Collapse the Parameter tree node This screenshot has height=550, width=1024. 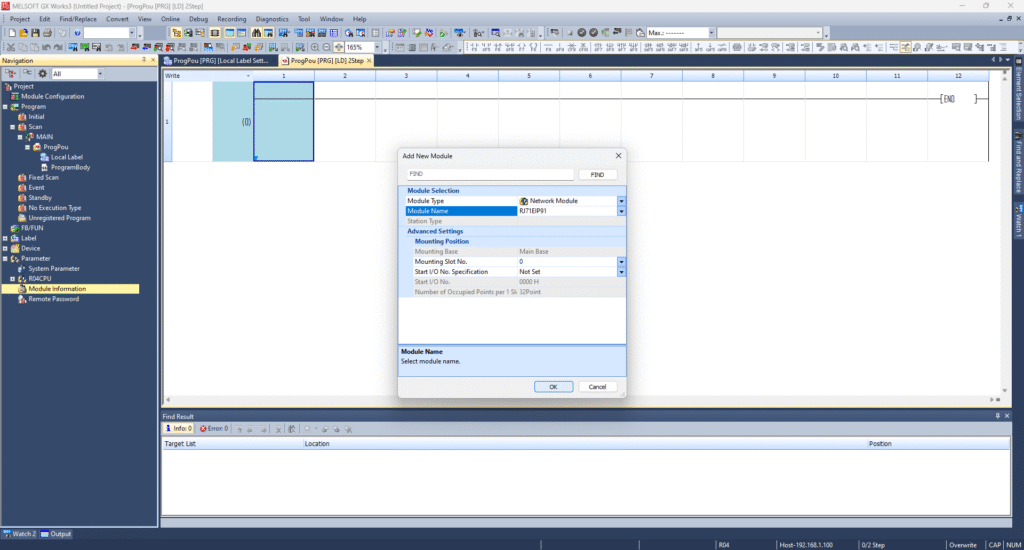(5, 259)
